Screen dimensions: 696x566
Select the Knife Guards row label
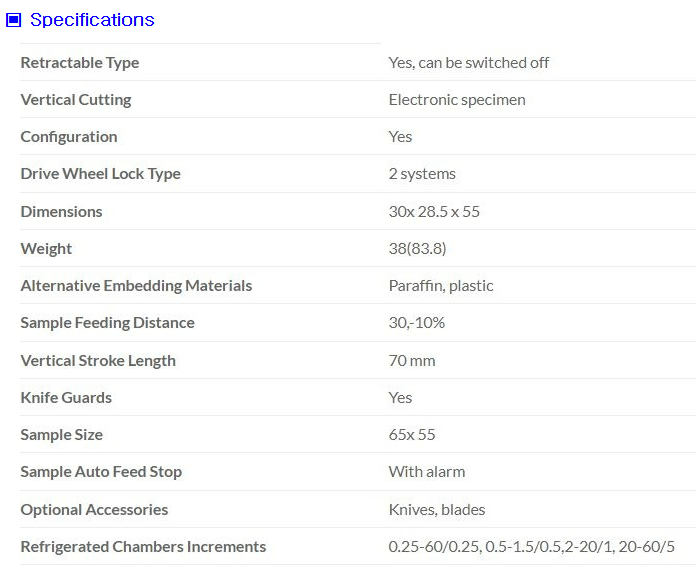[66, 398]
